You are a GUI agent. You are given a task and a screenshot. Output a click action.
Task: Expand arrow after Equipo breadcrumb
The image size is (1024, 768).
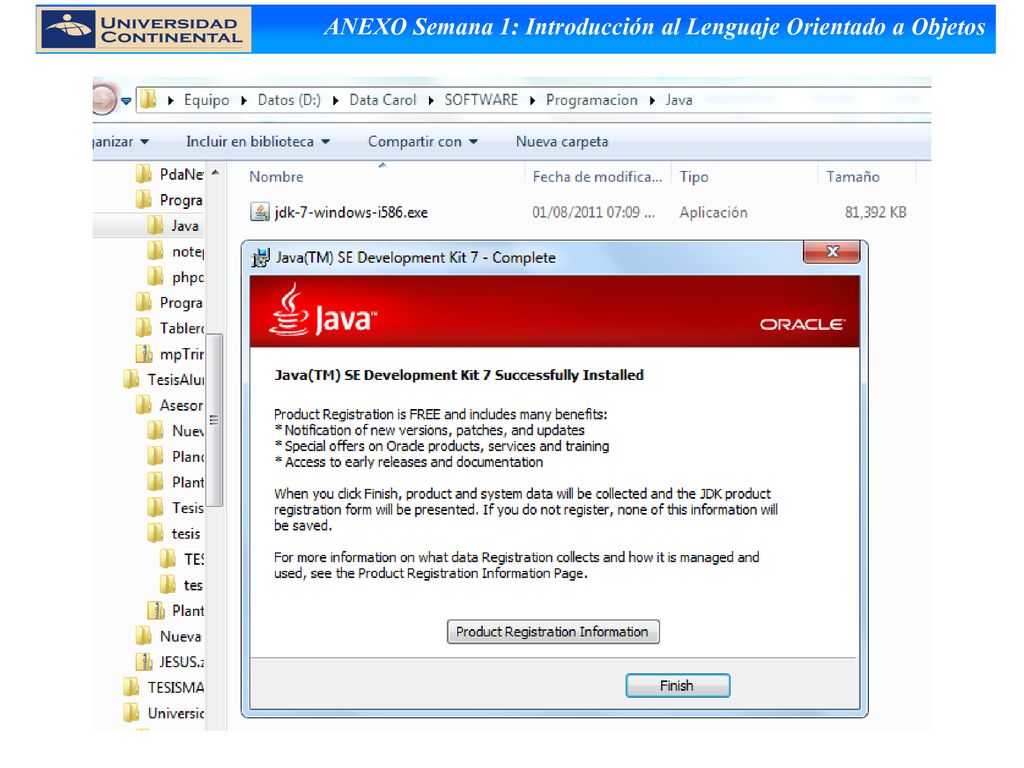tap(244, 101)
